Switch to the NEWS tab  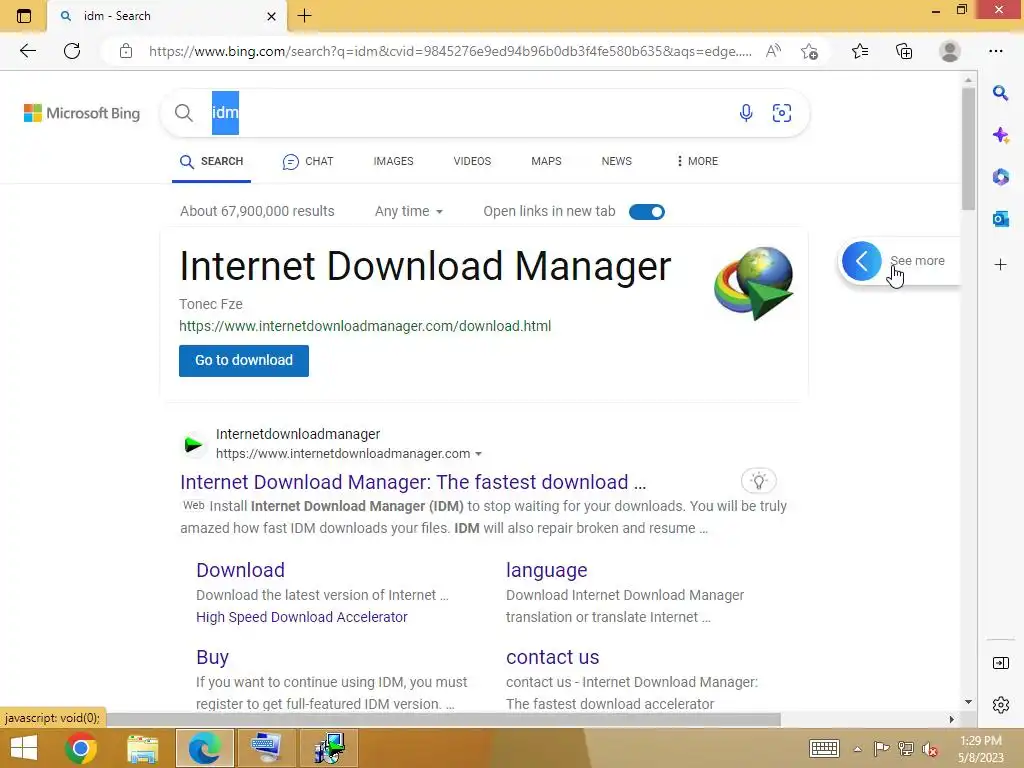[x=616, y=161]
